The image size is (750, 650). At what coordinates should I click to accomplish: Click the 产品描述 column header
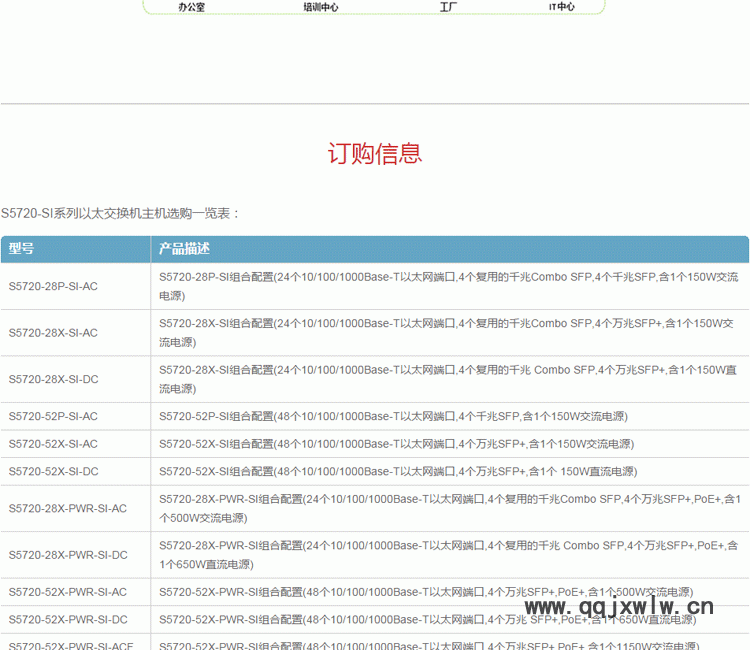(x=184, y=249)
